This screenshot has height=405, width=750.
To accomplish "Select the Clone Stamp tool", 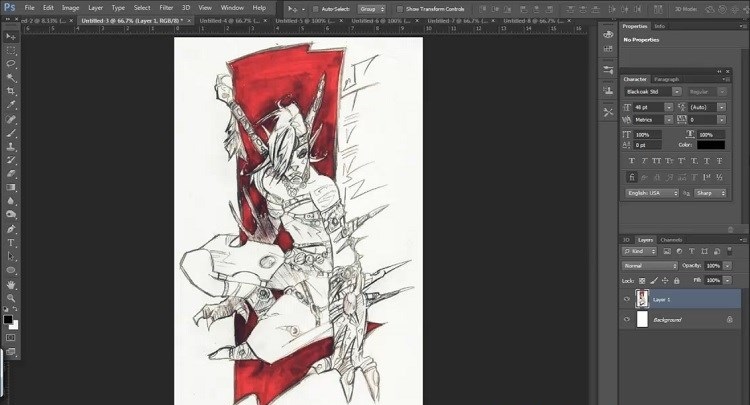I will [11, 147].
